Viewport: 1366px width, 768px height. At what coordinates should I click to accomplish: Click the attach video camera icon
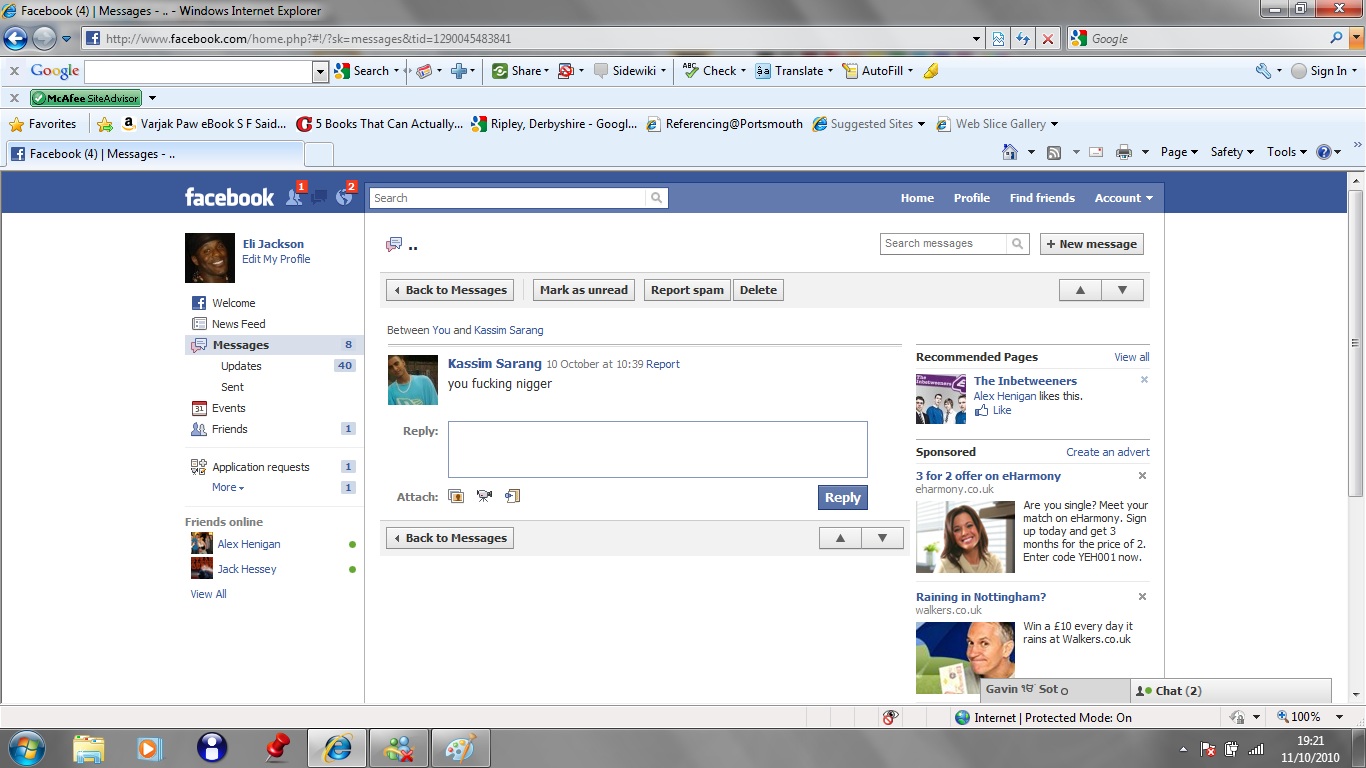point(485,496)
